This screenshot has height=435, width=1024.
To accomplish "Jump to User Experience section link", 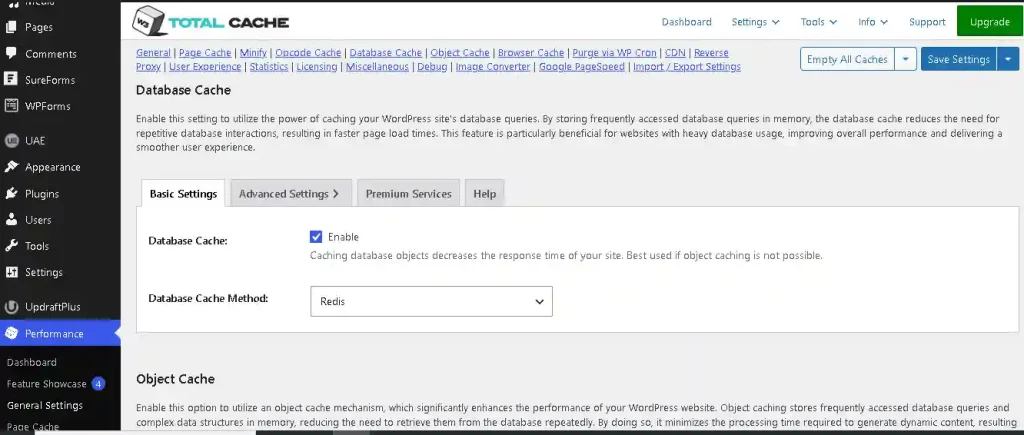I will click(205, 67).
